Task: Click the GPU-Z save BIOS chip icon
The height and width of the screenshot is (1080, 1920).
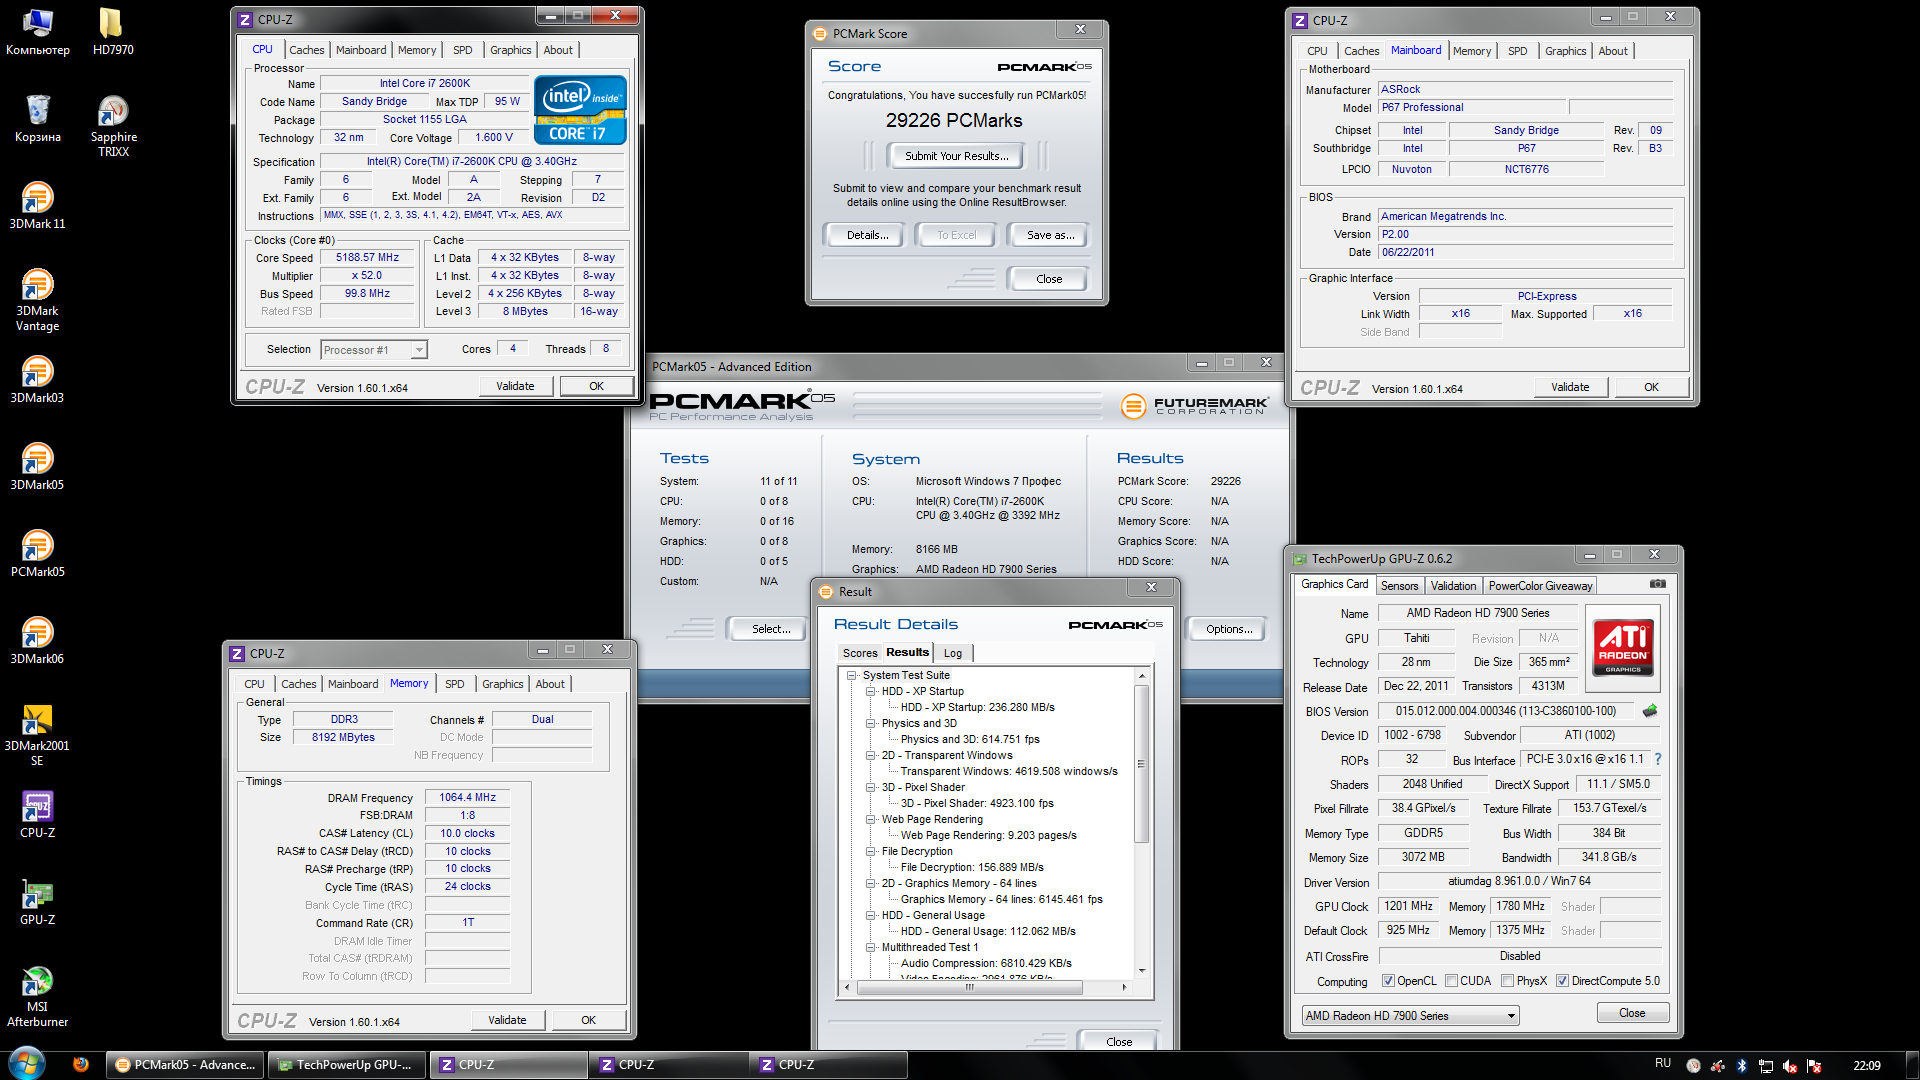Action: point(1650,711)
